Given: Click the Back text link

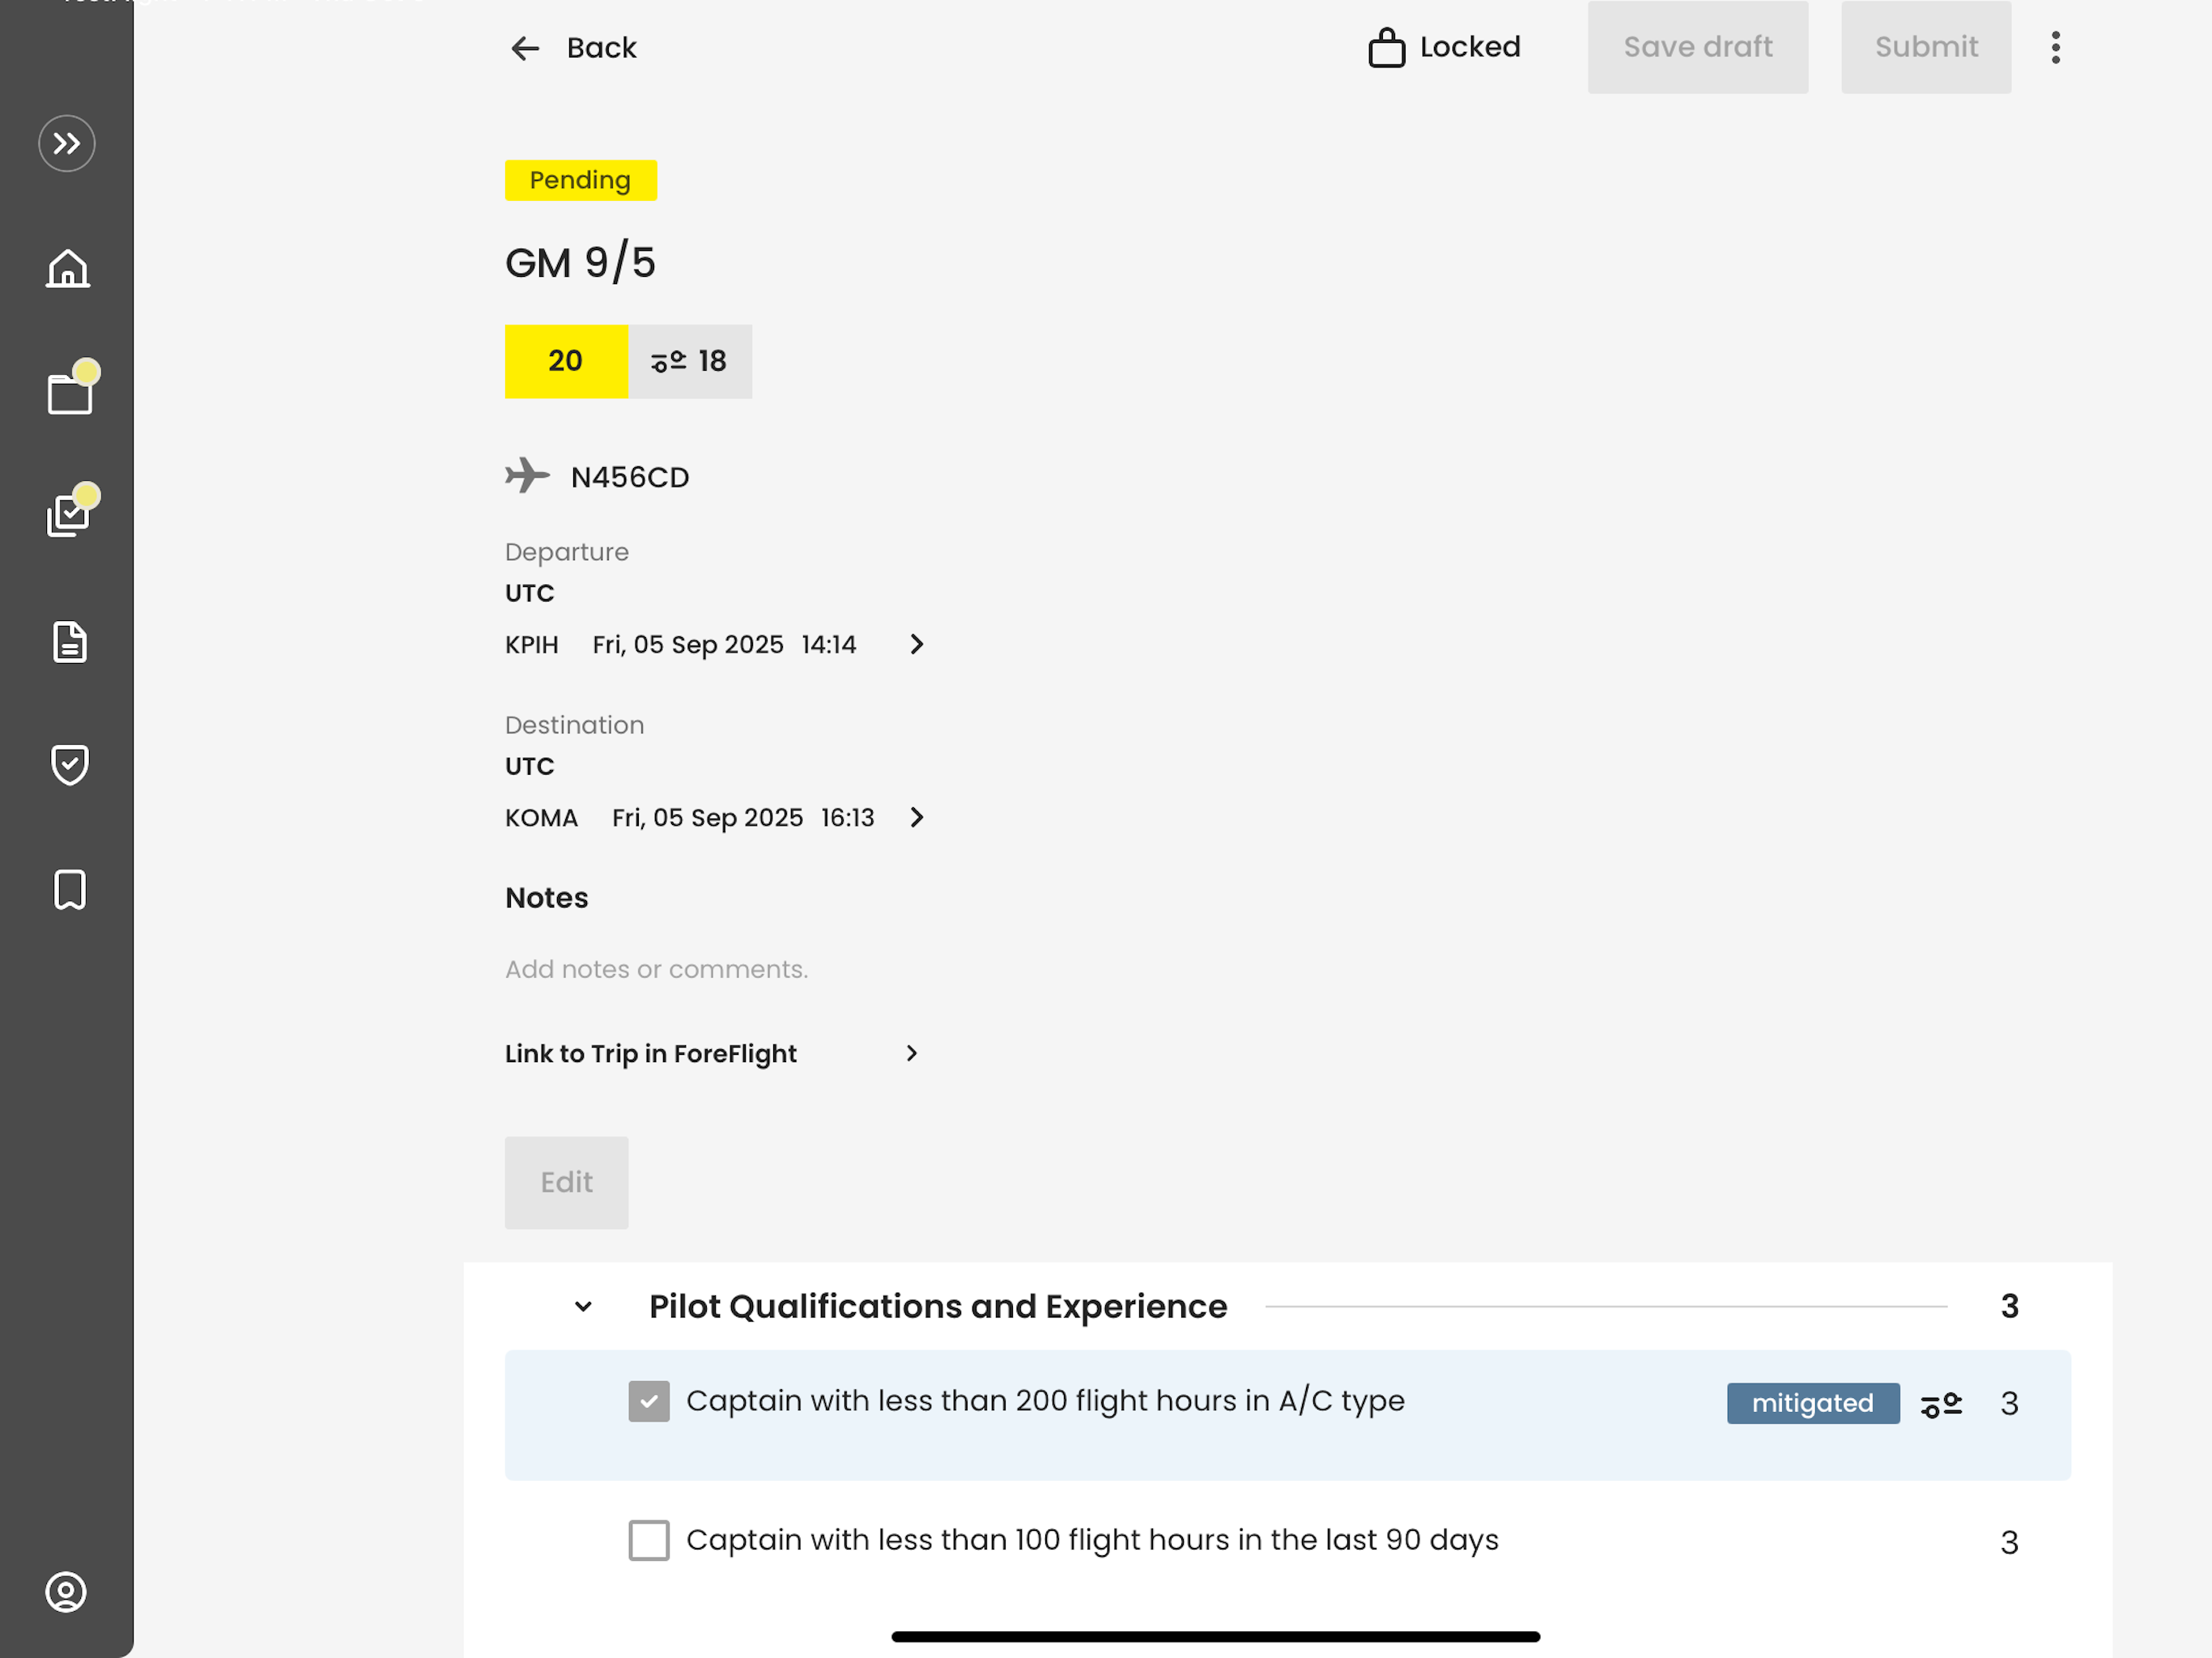Looking at the screenshot, I should (601, 47).
